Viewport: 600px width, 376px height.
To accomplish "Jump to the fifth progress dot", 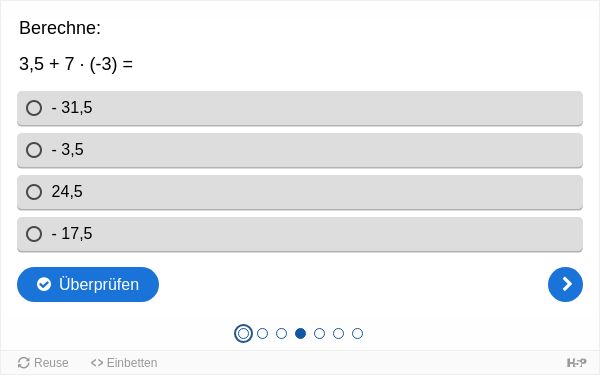I will [320, 334].
